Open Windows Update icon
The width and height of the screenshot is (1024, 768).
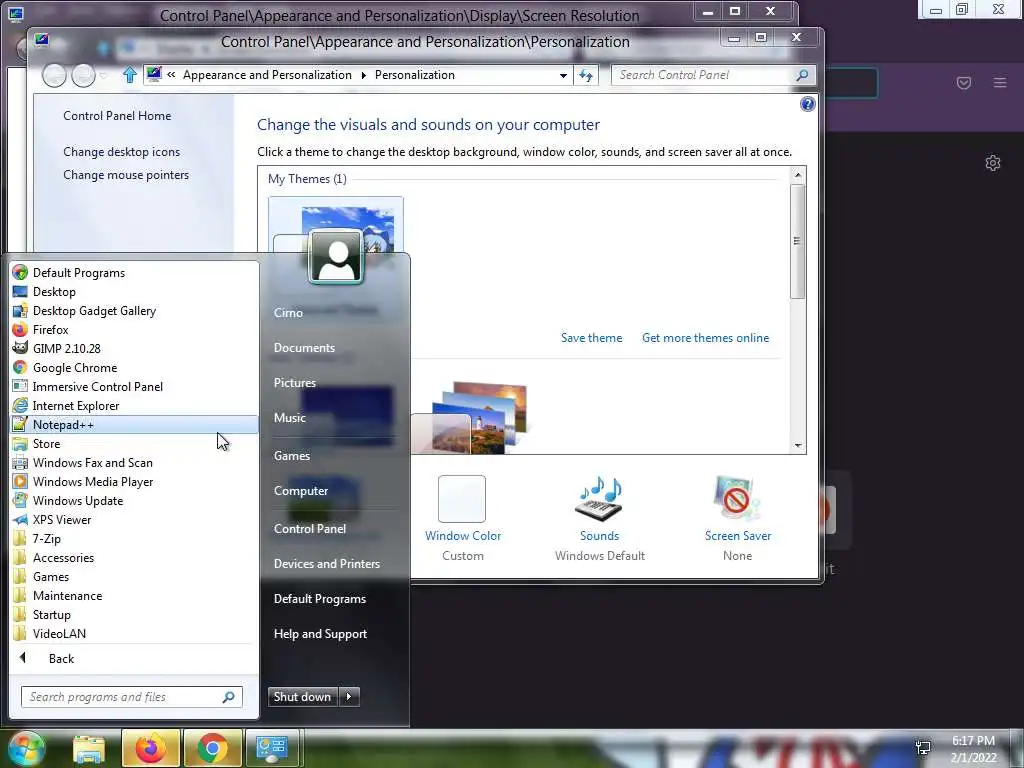[x=20, y=500]
